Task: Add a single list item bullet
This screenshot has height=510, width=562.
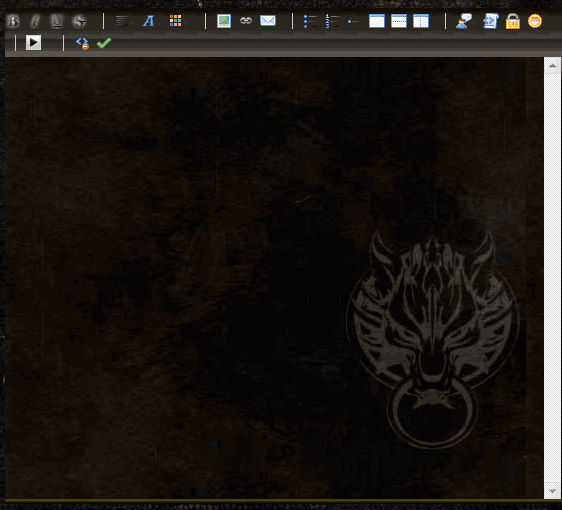Action: point(352,22)
